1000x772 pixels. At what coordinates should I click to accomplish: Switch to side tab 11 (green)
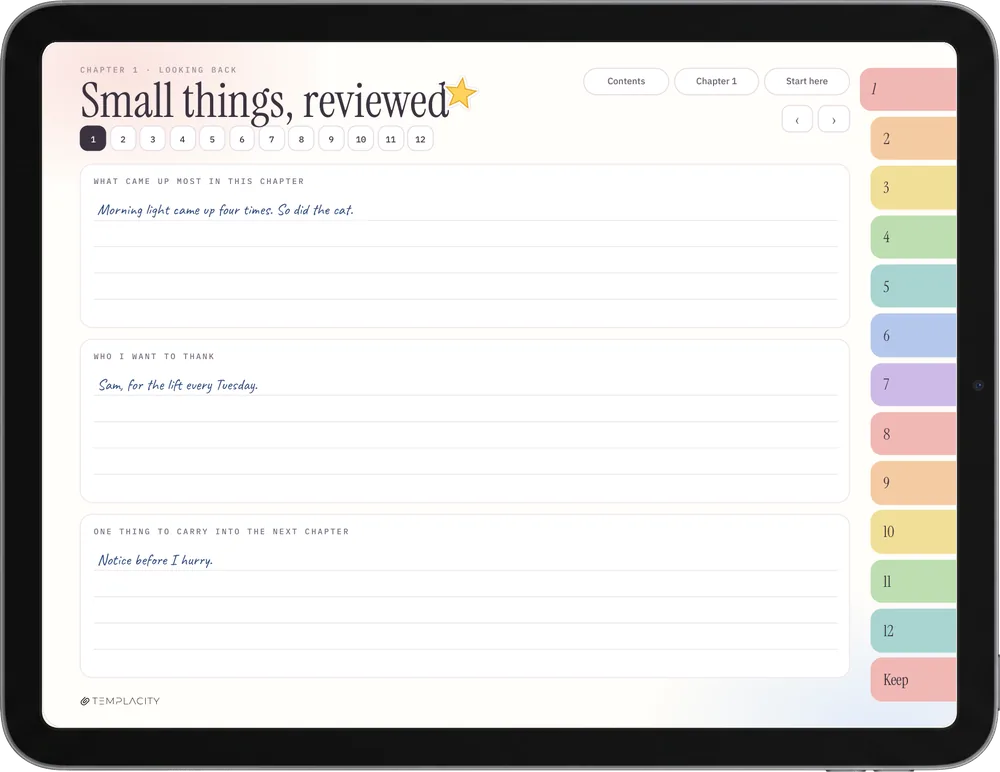coord(913,581)
